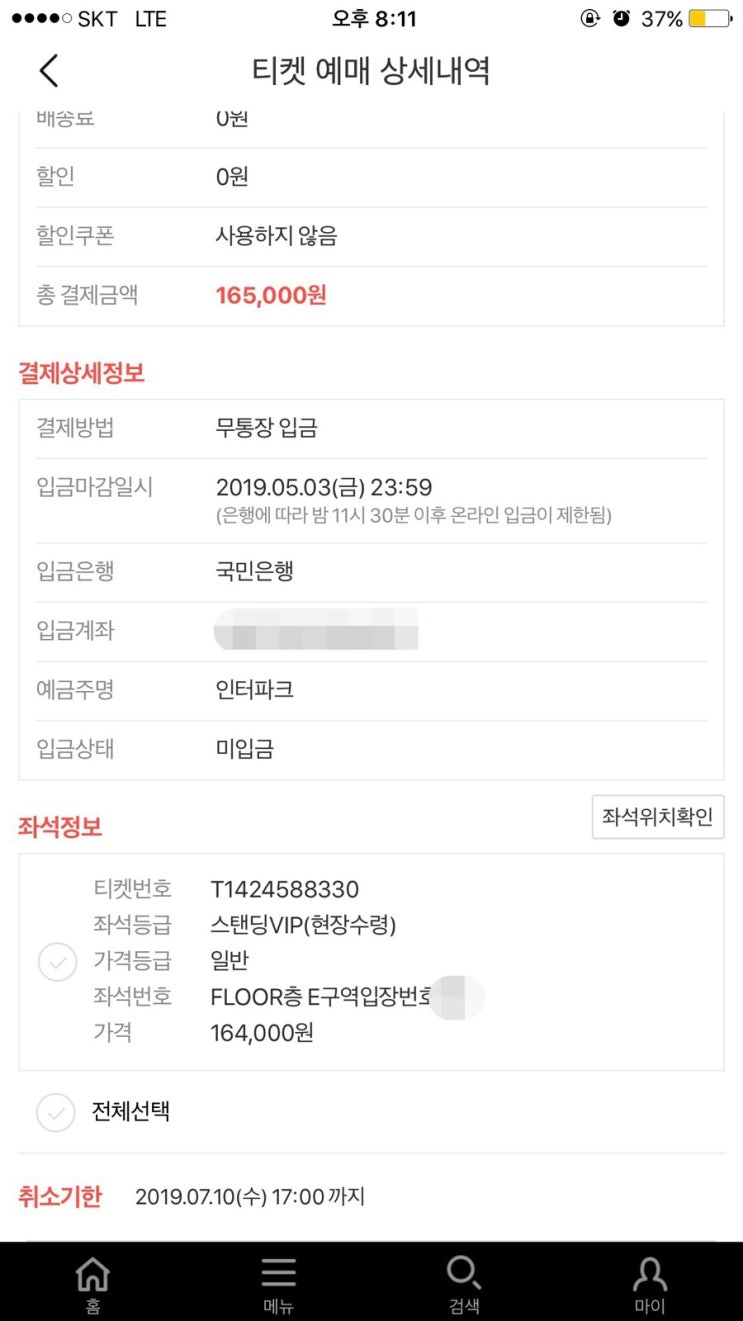Toggle the 전체선택 select-all checkbox
743x1321 pixels.
pos(56,1112)
